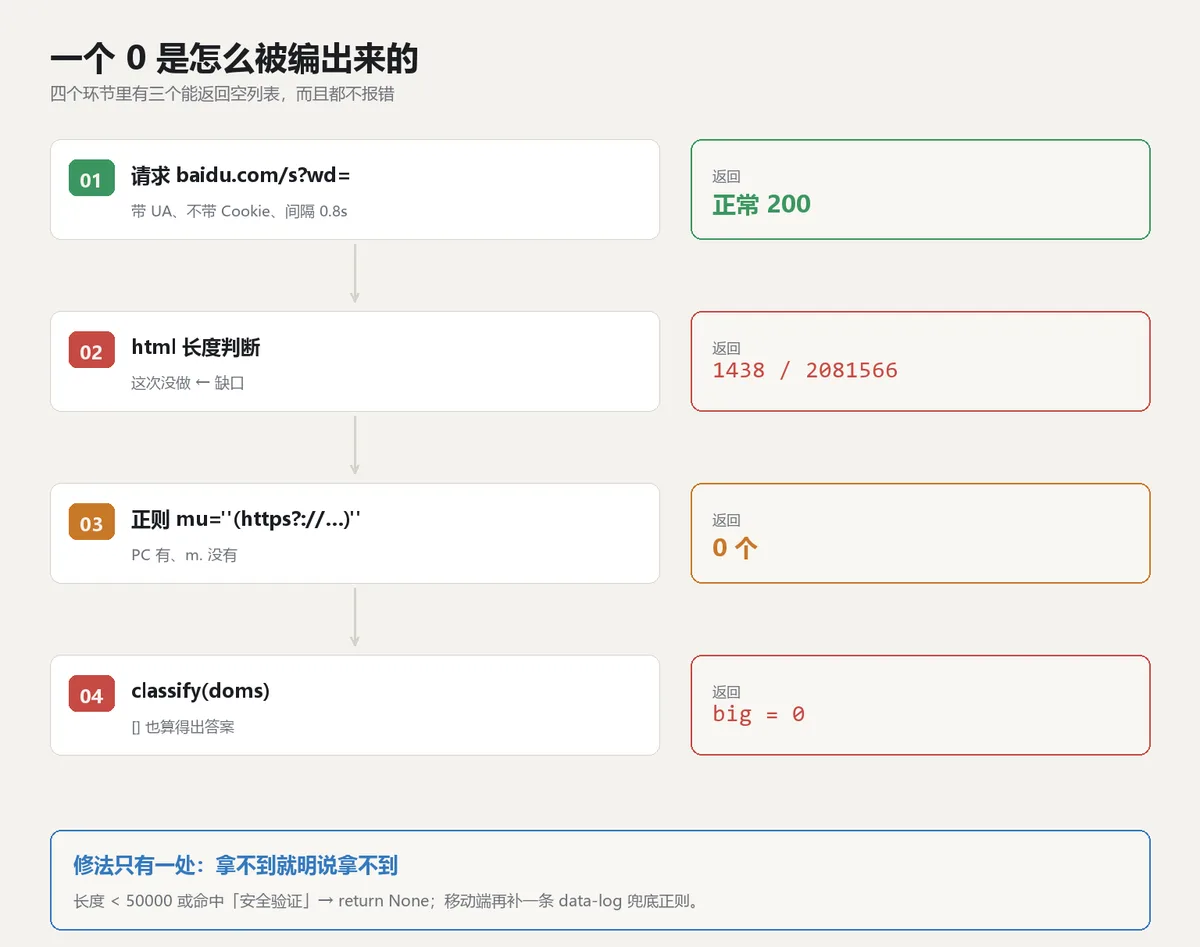Click the red 02 step badge
This screenshot has height=947, width=1200.
[91, 351]
